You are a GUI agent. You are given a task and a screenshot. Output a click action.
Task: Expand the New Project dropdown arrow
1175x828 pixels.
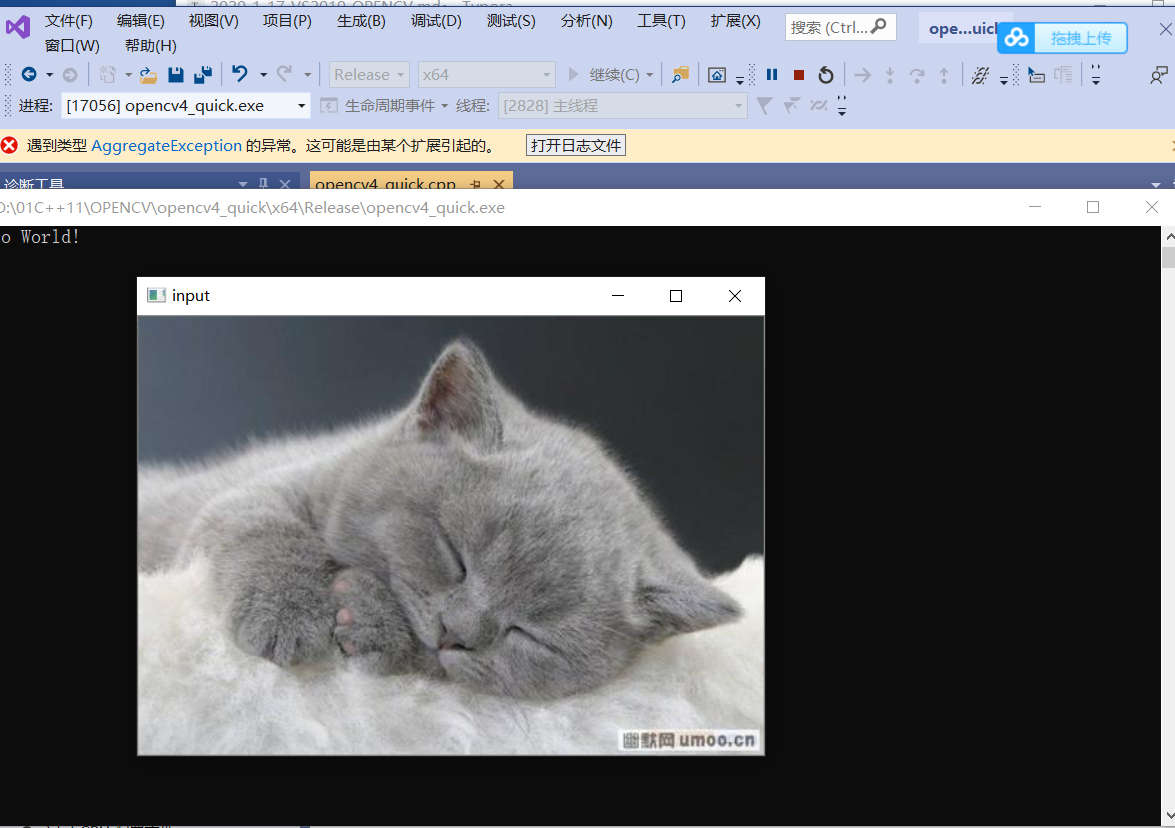coord(128,75)
